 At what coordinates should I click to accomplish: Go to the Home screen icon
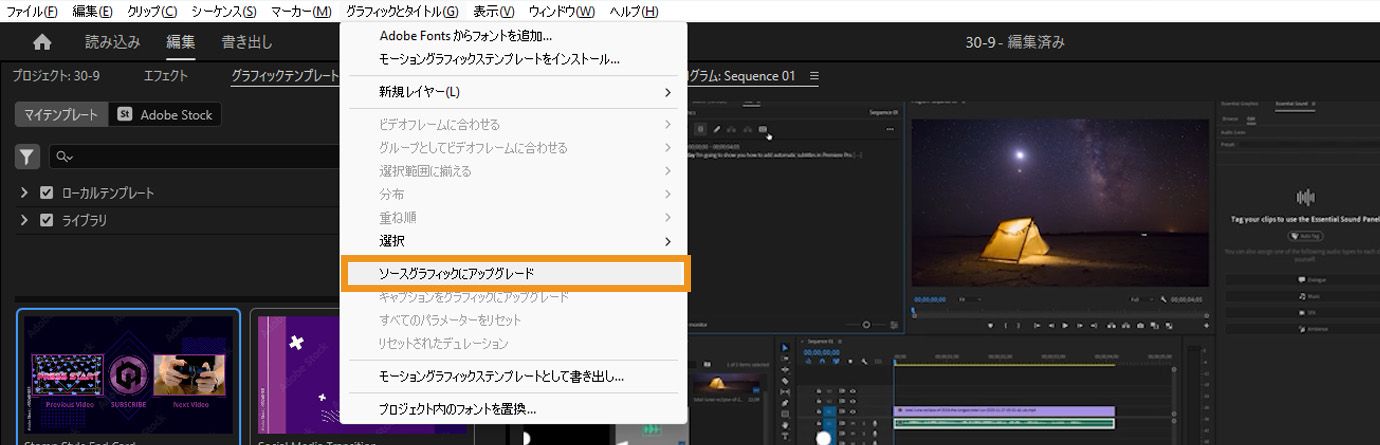tap(42, 42)
